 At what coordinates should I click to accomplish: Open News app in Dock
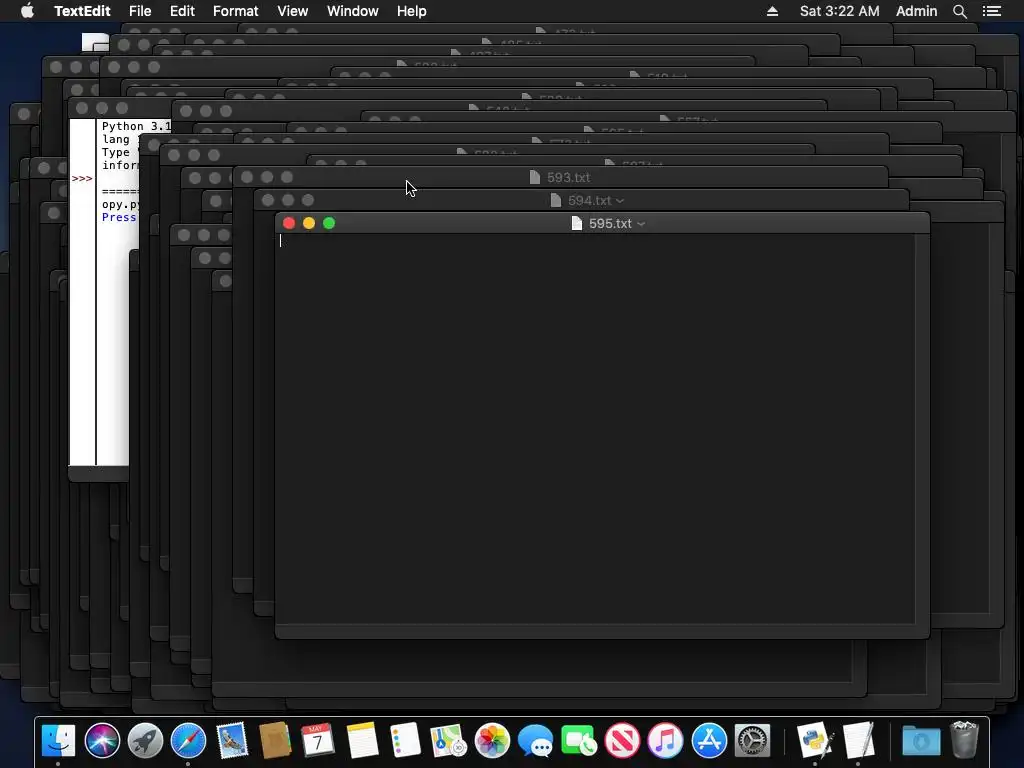pos(622,741)
